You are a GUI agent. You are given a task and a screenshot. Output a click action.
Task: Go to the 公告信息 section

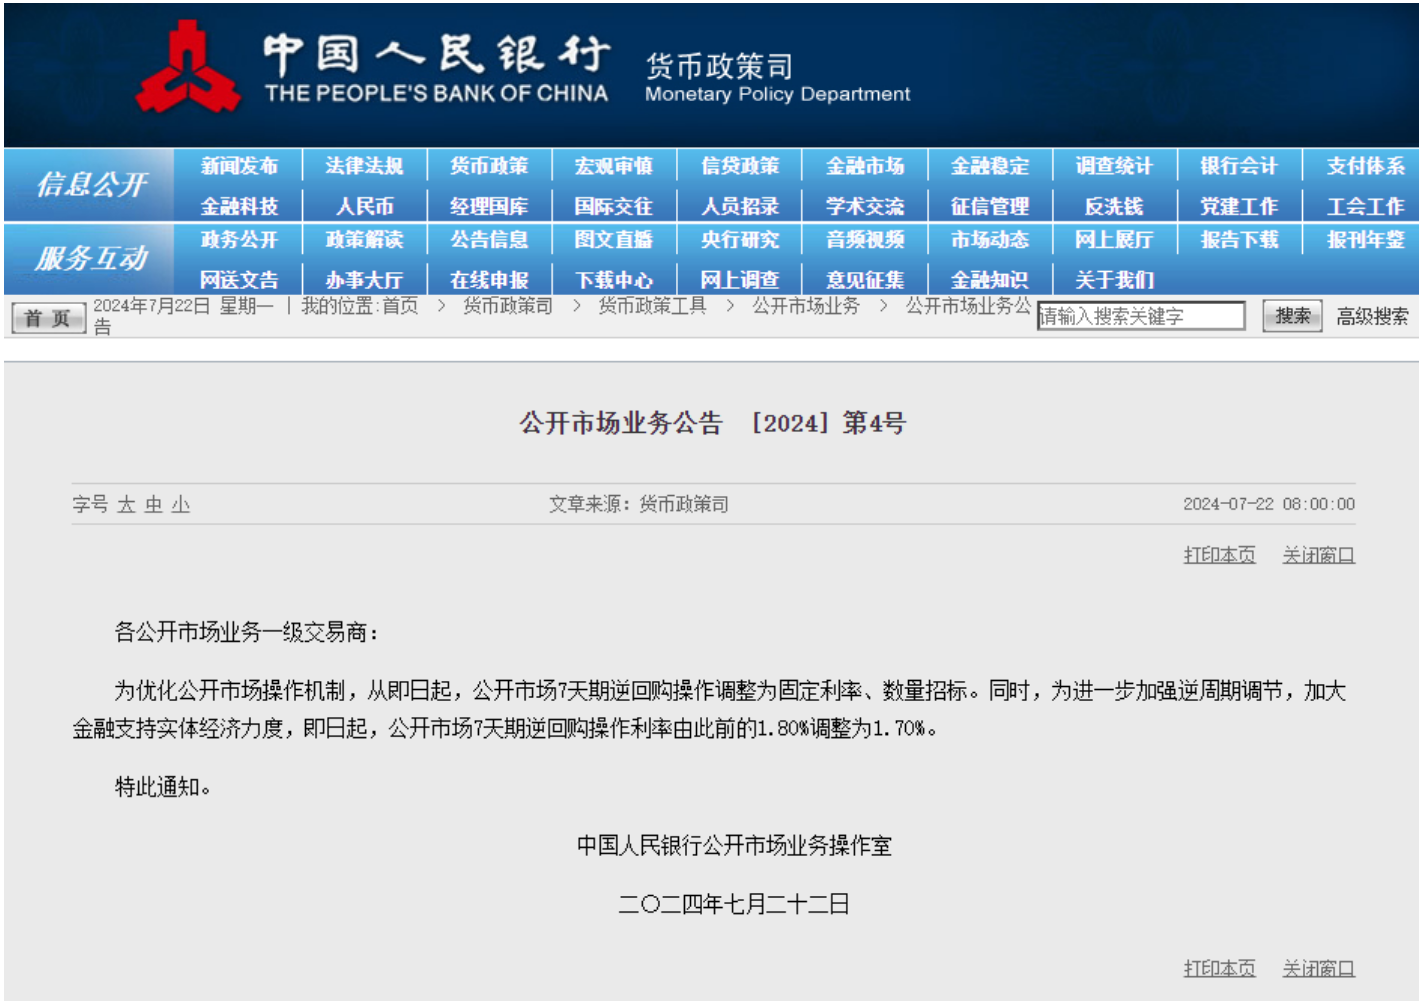[489, 240]
